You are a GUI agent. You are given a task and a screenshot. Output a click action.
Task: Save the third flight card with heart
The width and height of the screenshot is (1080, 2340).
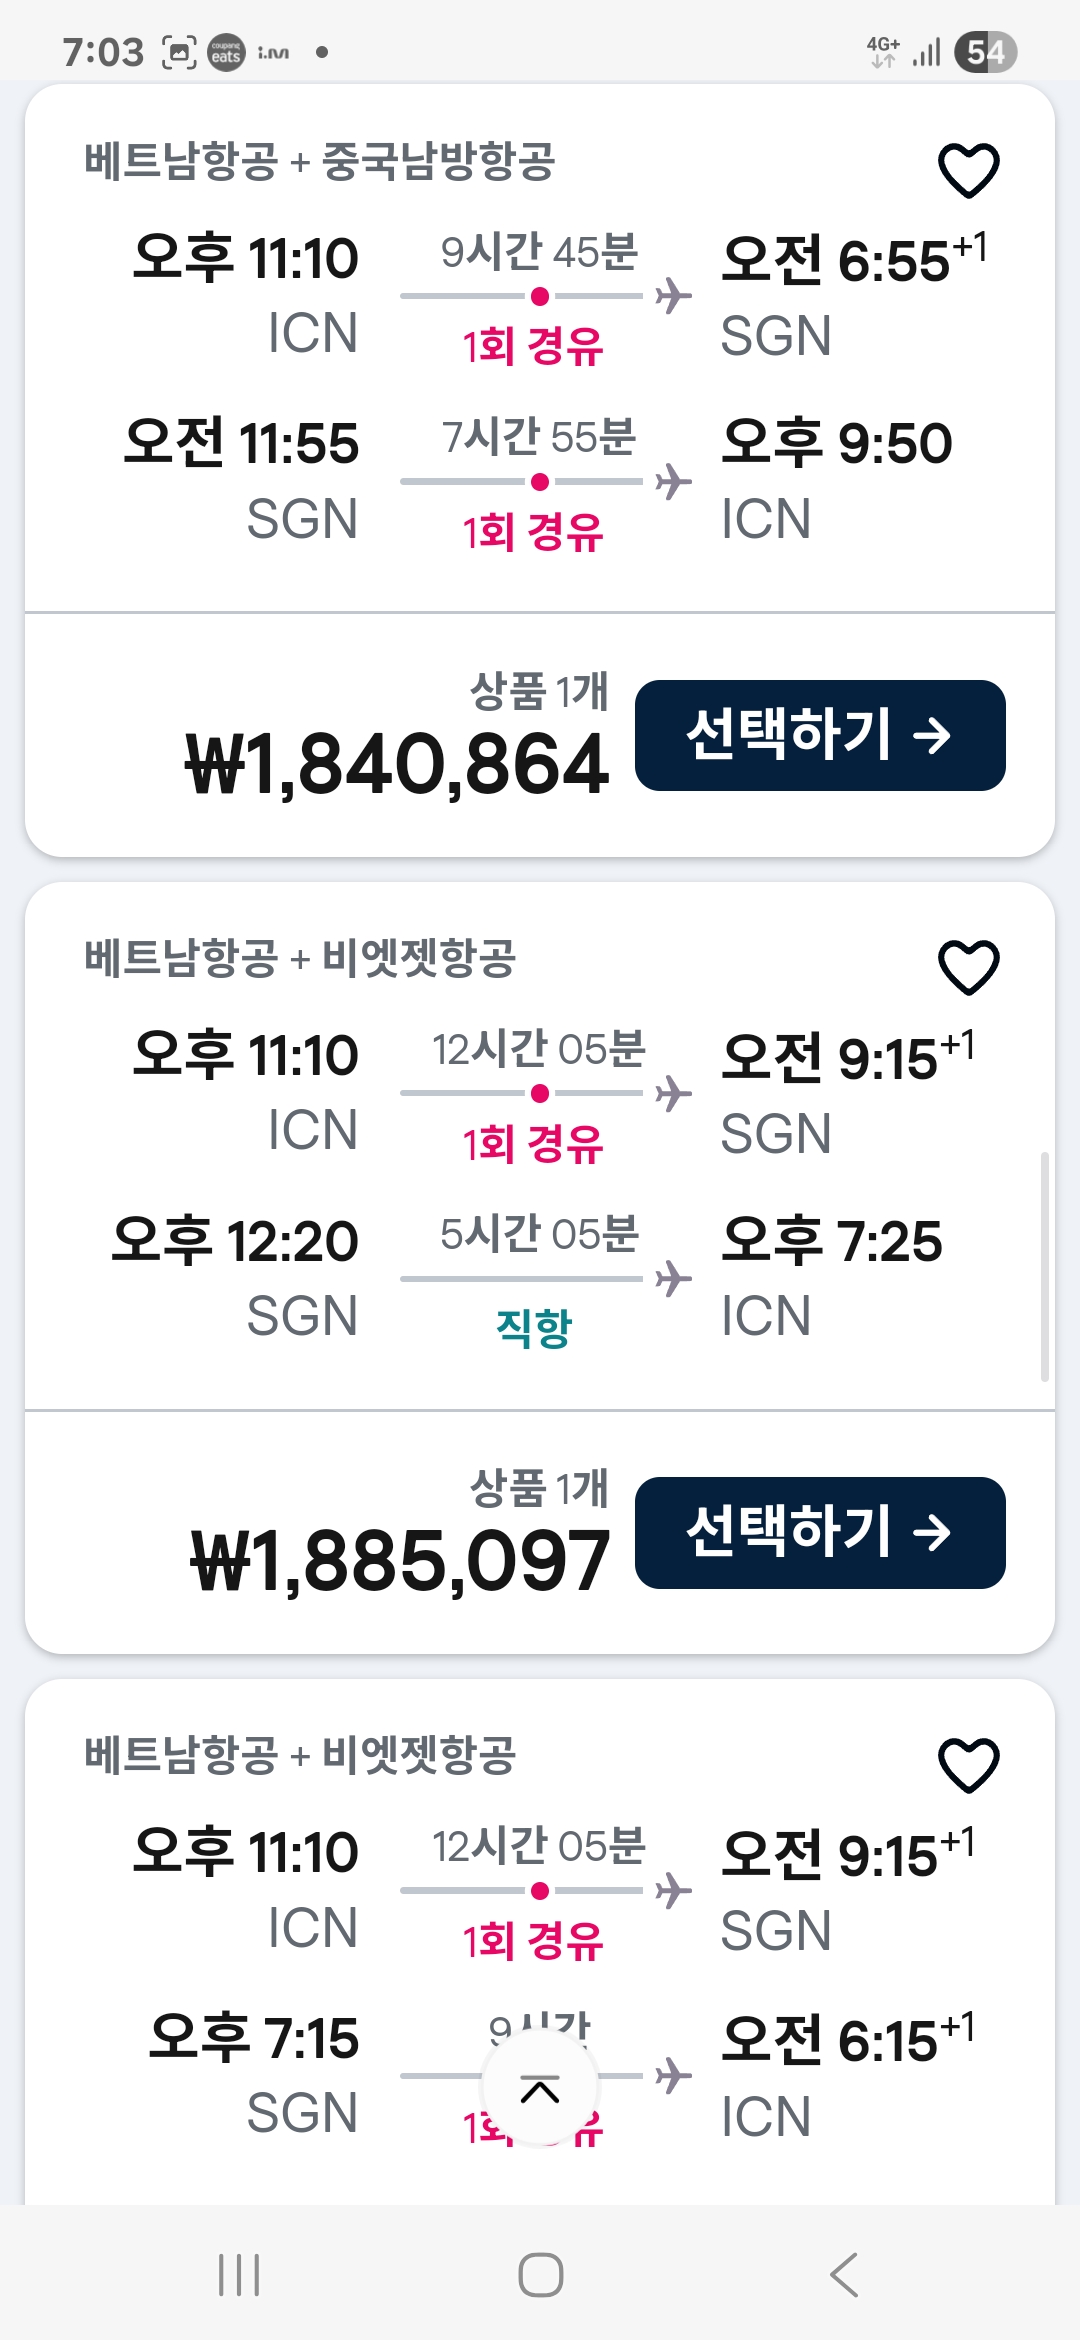tap(968, 1764)
